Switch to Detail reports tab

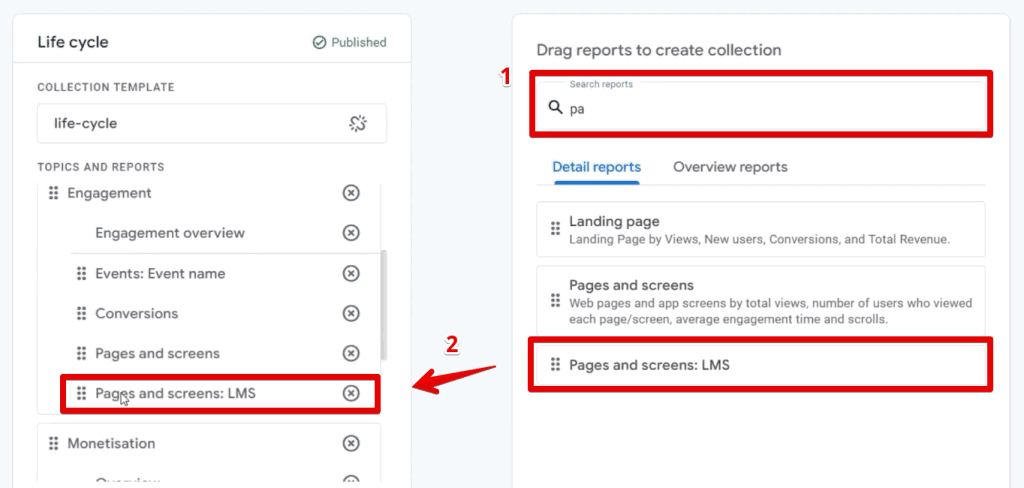click(596, 167)
